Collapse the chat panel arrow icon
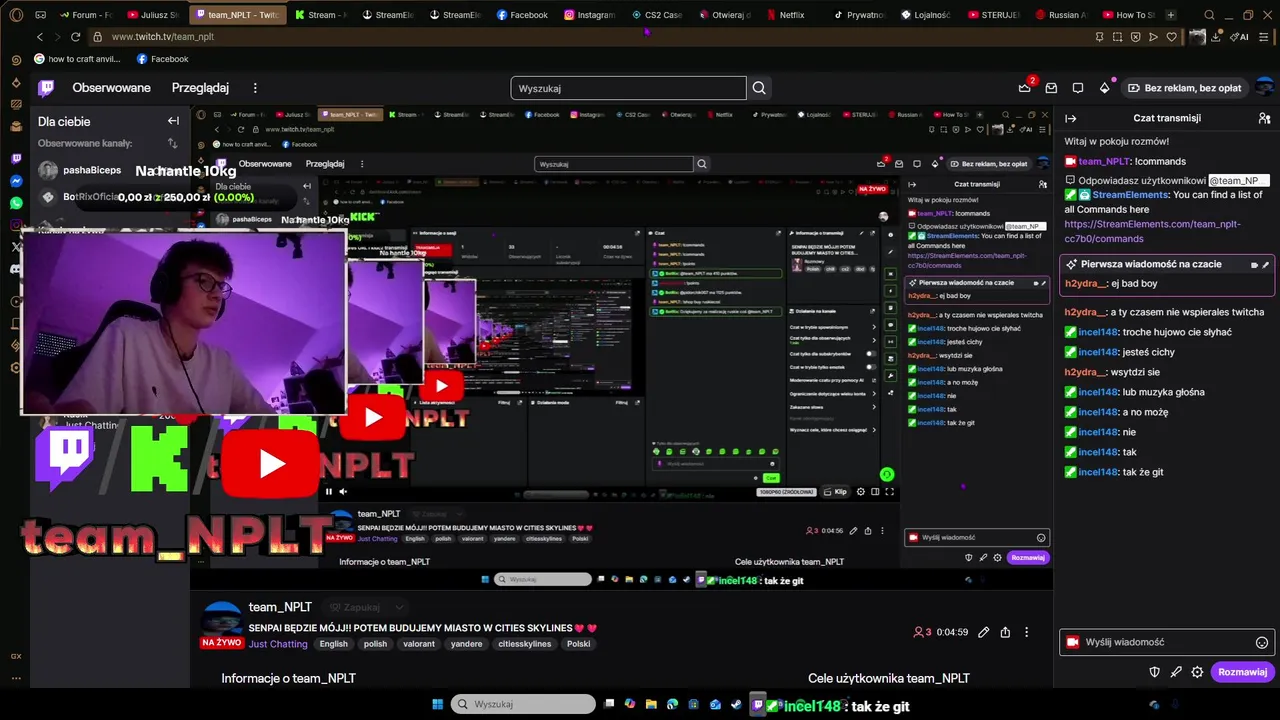 pos(1070,118)
